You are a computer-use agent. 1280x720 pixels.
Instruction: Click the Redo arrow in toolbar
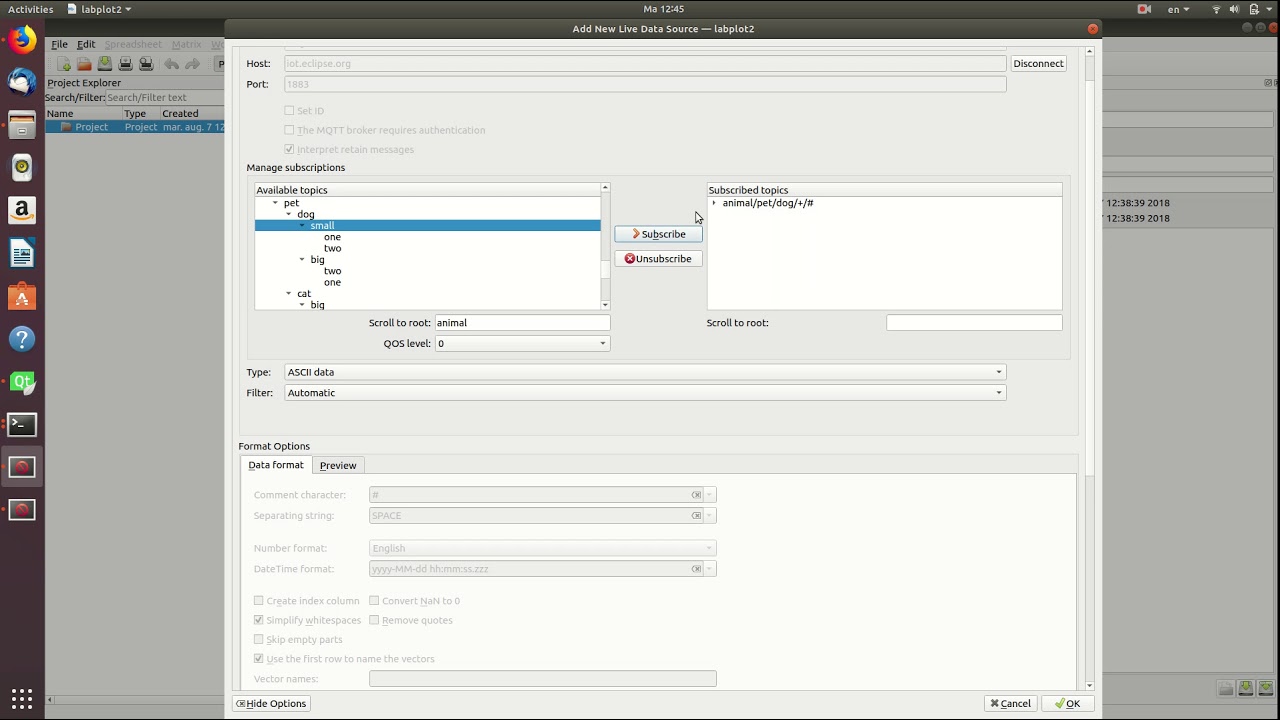point(192,64)
